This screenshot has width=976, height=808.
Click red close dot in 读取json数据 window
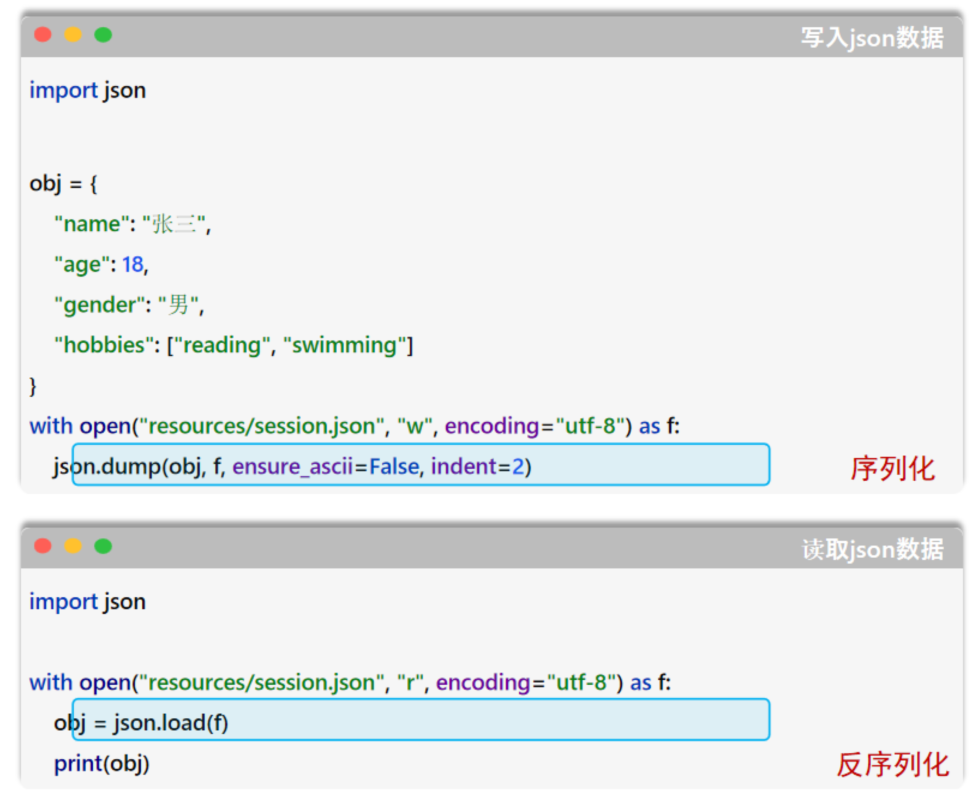pyautogui.click(x=42, y=546)
